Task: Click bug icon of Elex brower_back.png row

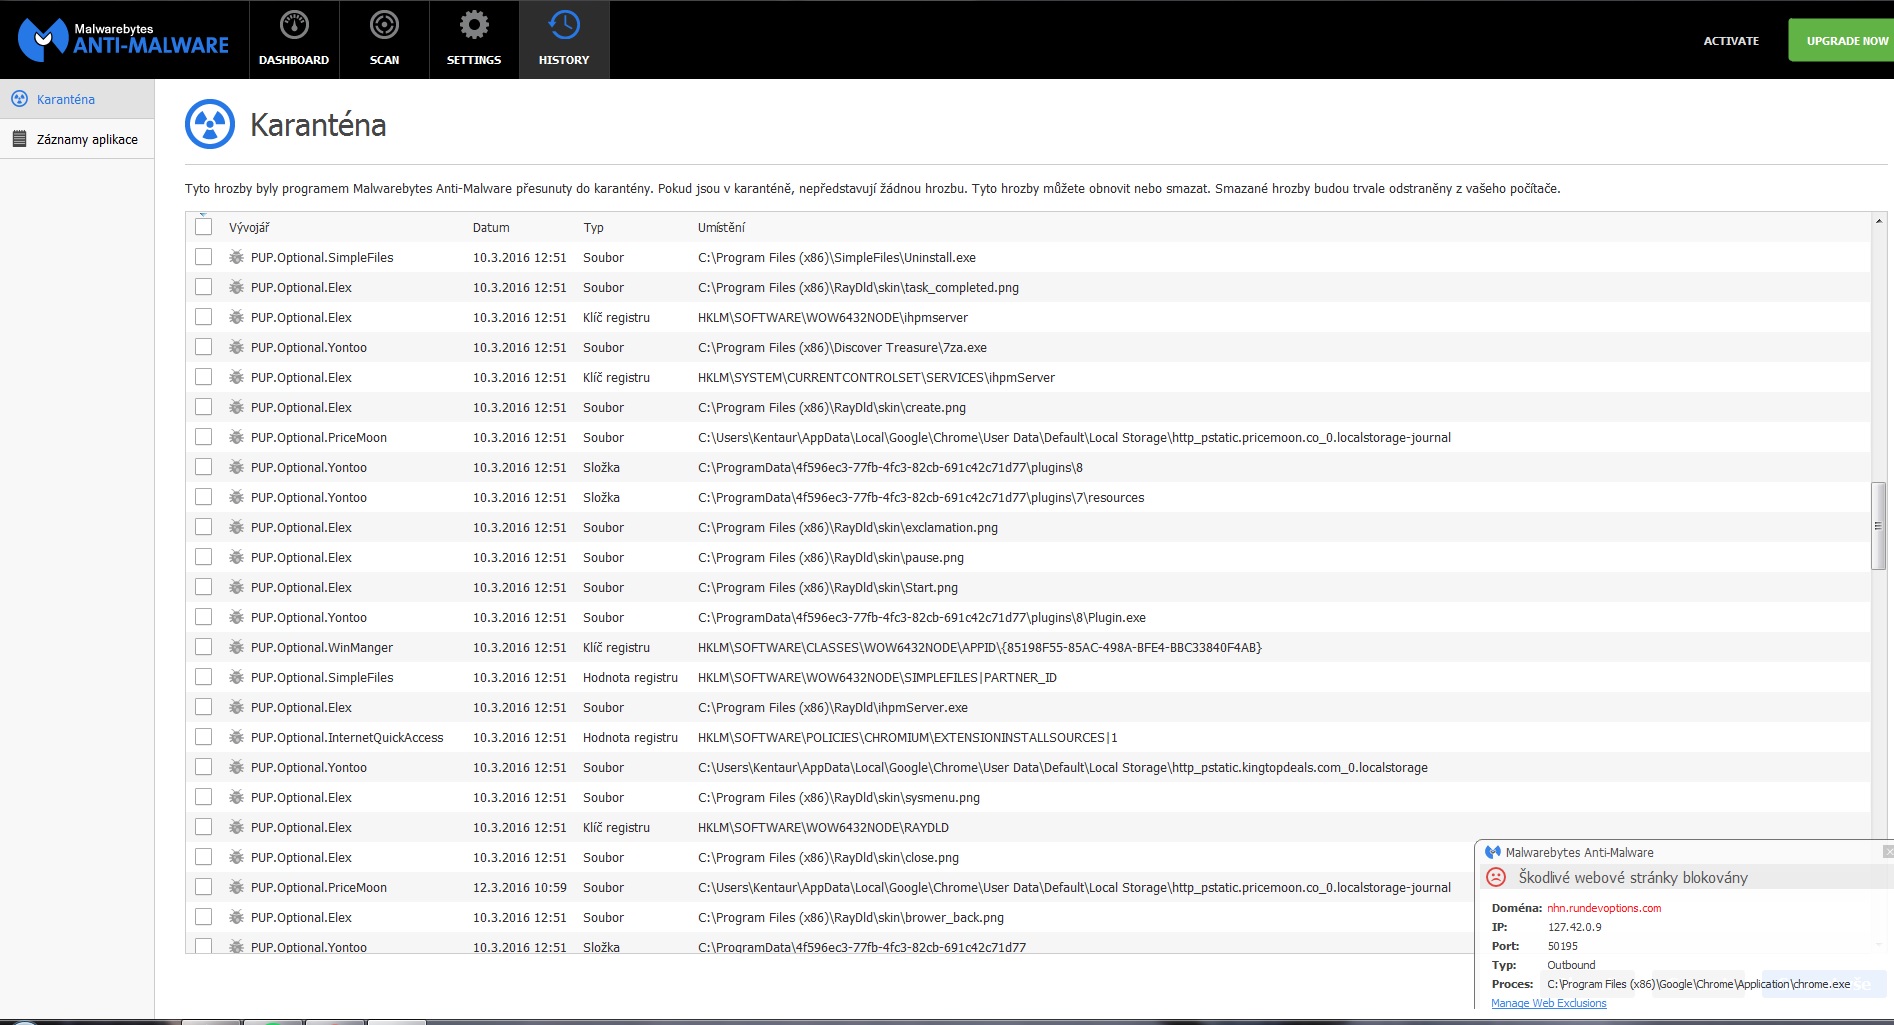Action: click(x=236, y=917)
